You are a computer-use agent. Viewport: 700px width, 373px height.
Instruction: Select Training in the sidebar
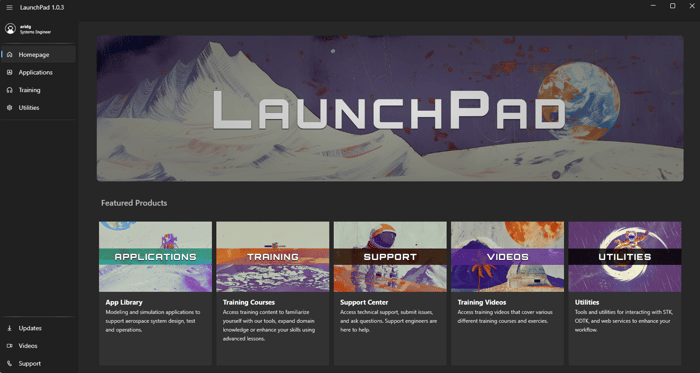[x=38, y=90]
